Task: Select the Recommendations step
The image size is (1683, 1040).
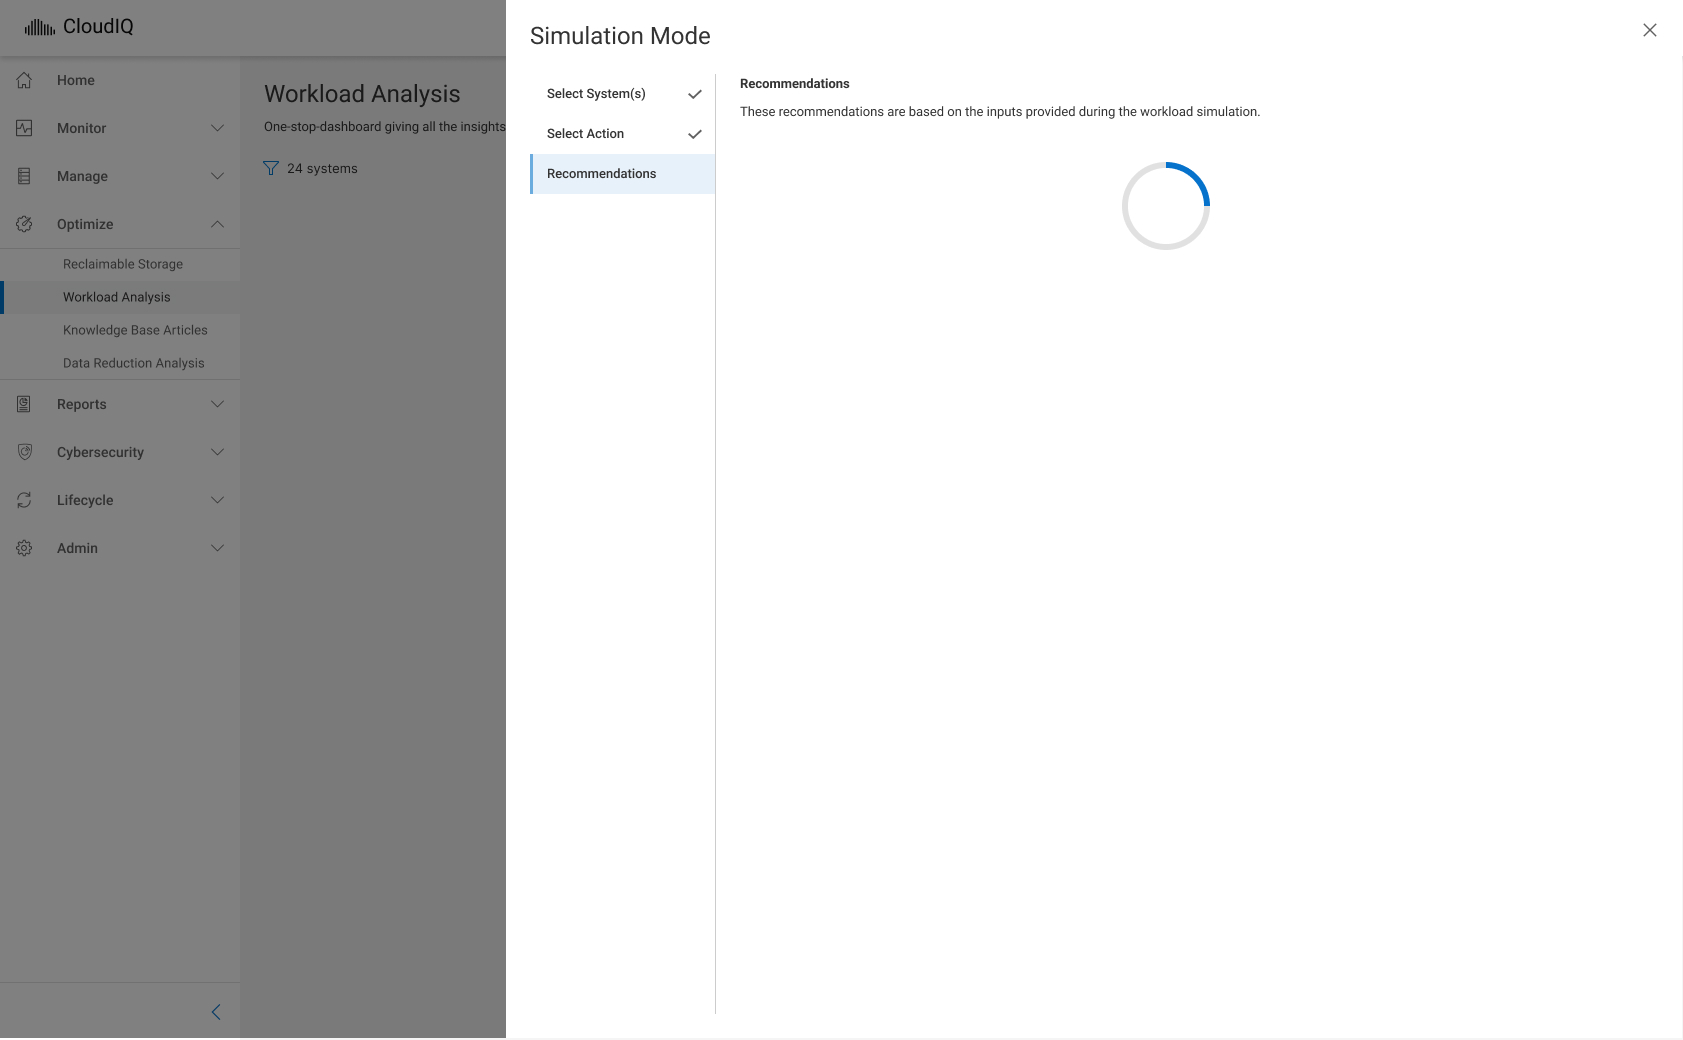Action: pyautogui.click(x=622, y=174)
